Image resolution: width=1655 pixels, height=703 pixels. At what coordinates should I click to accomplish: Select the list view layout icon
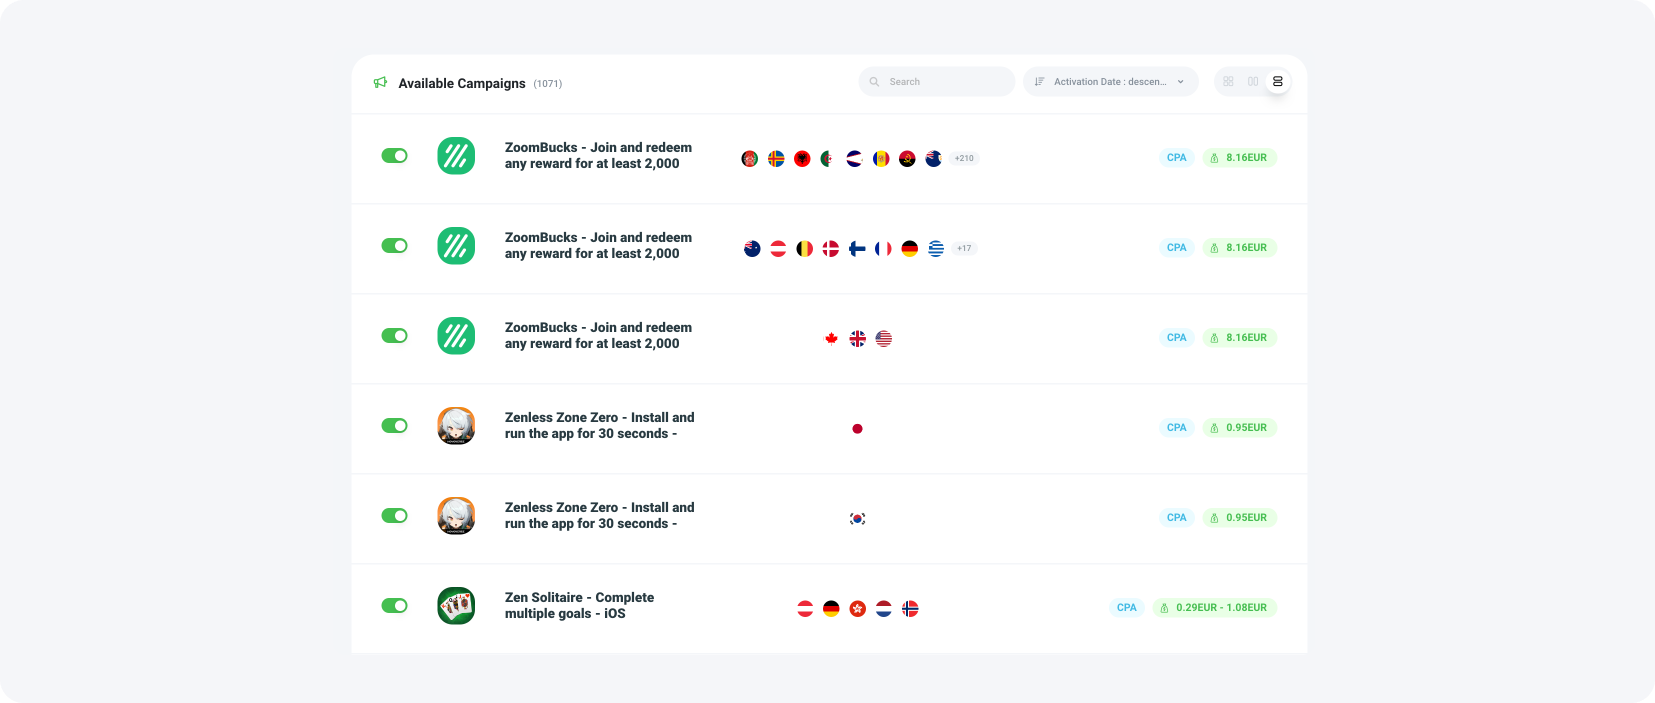tap(1277, 82)
